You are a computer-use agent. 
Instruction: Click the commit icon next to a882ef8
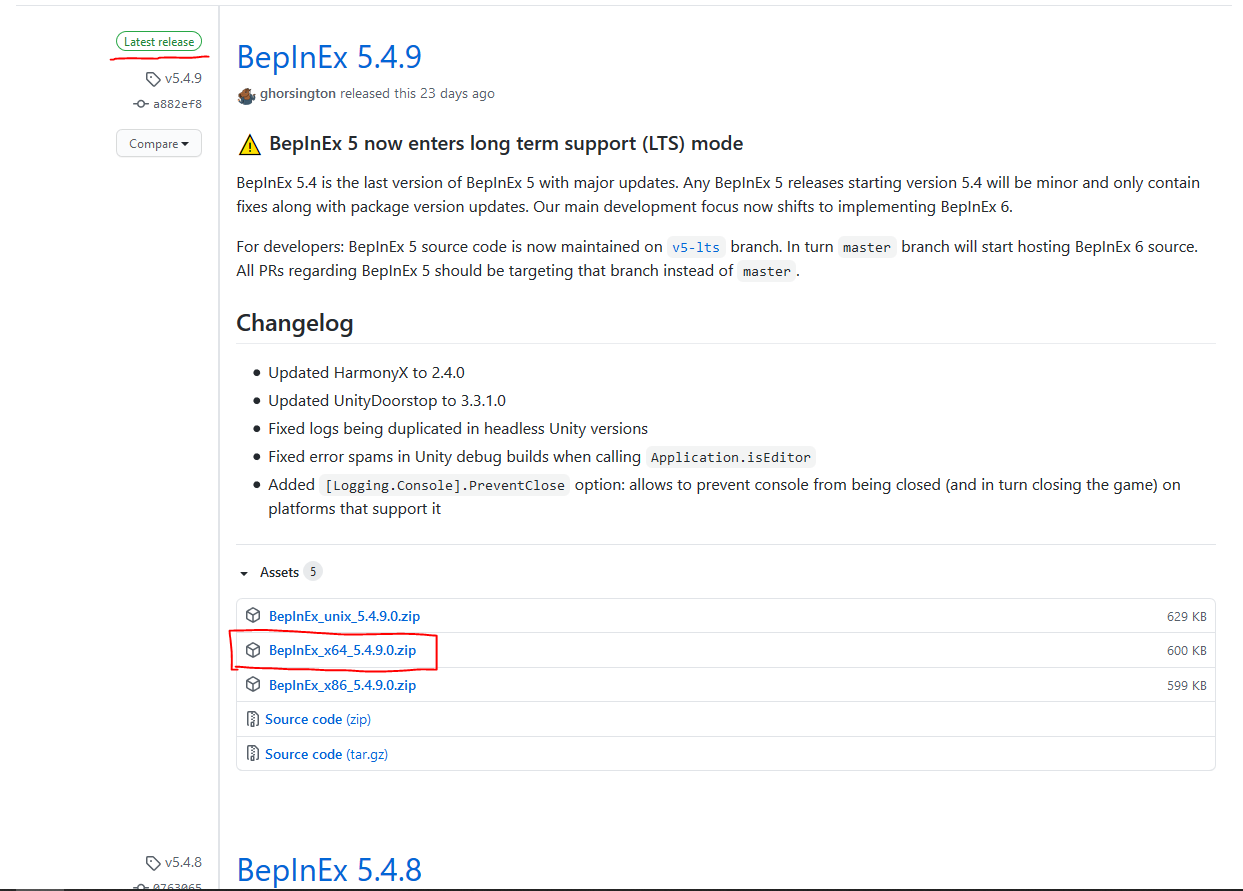click(x=141, y=104)
